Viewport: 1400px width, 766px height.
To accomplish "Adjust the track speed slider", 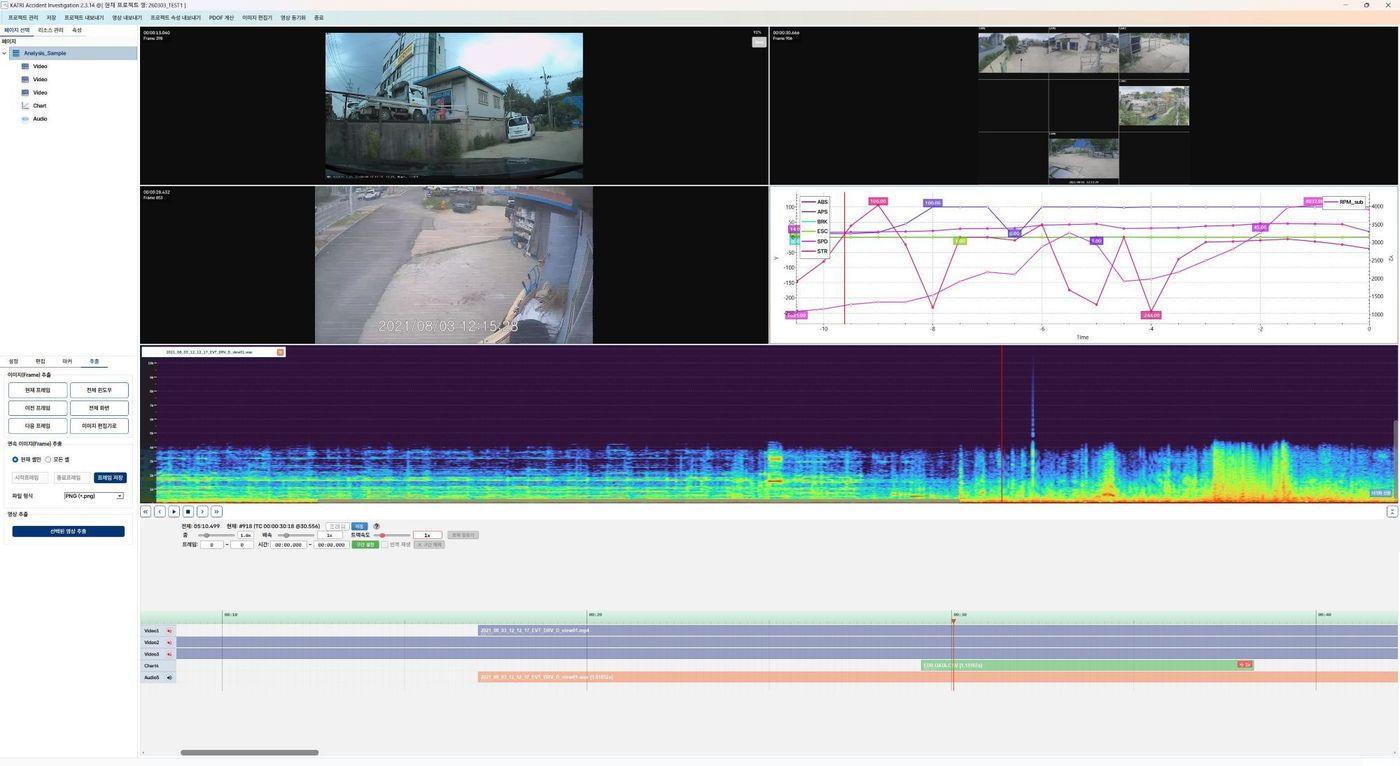I will coord(382,535).
